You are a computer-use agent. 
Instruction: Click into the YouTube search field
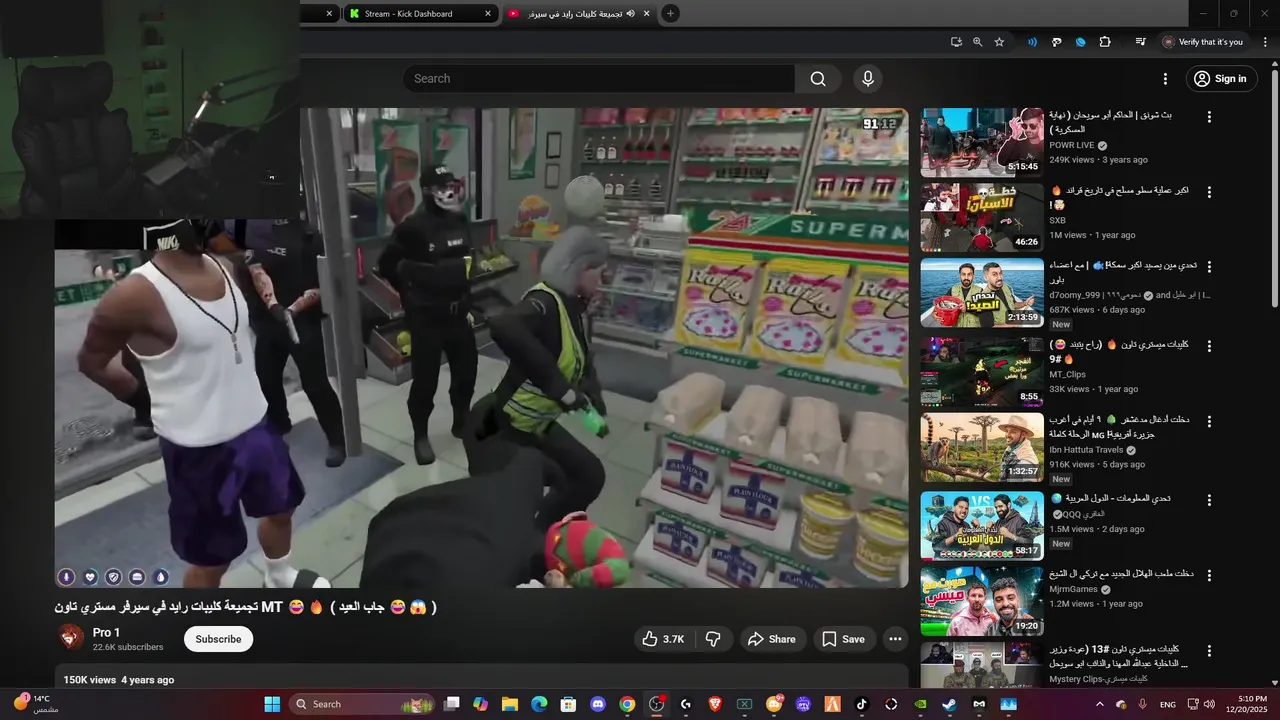coord(600,79)
